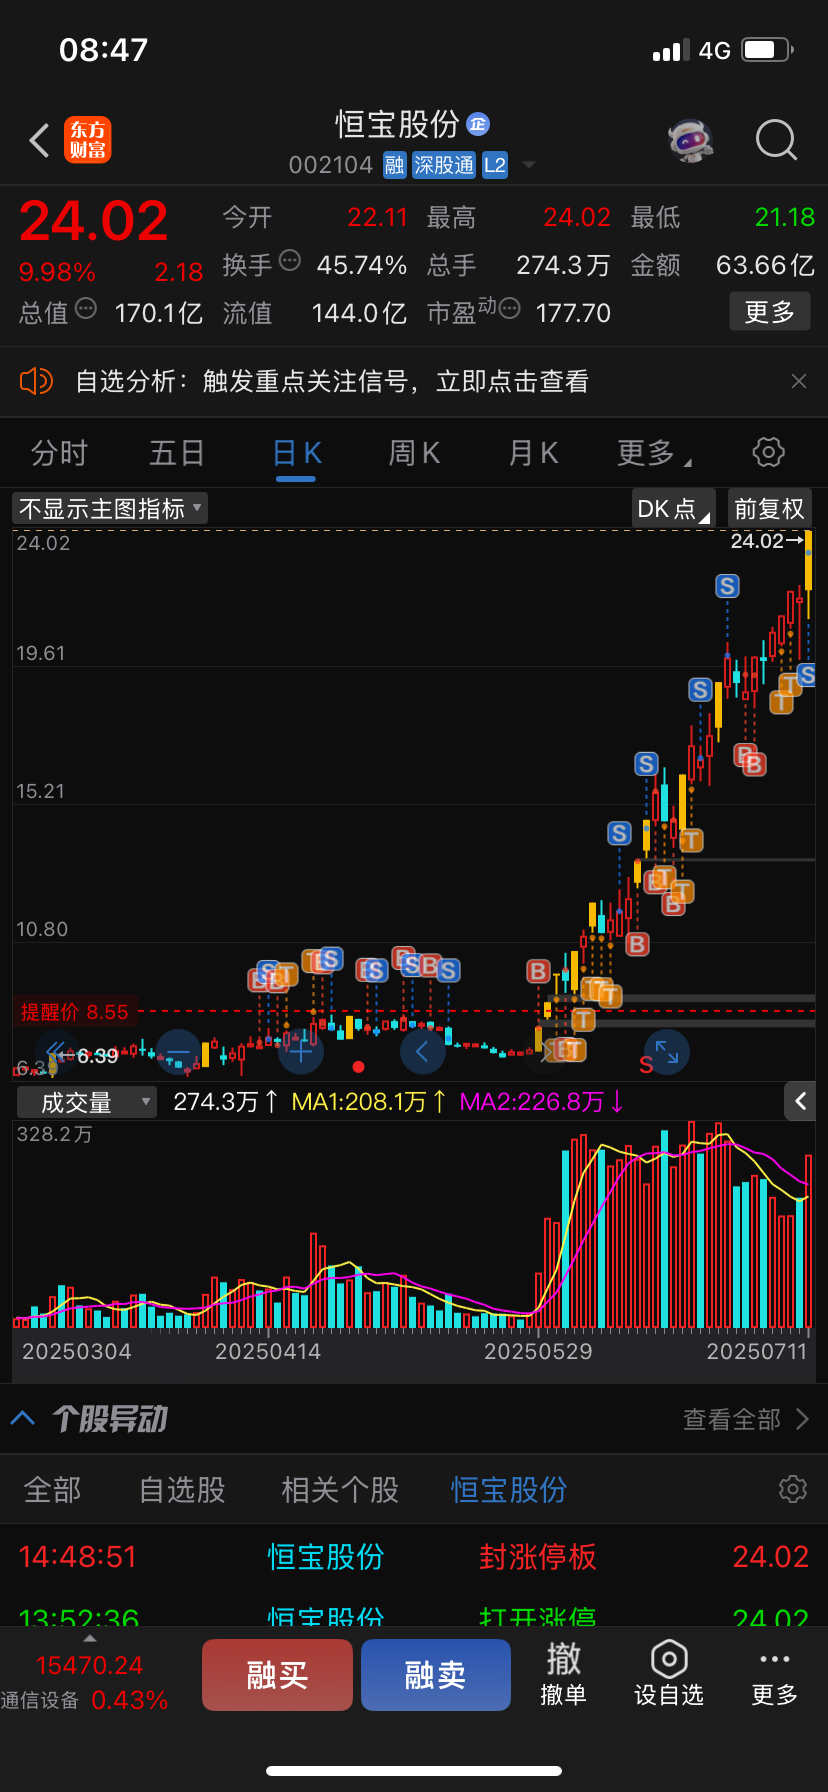Select the 相关个股 movements tab
Image resolution: width=828 pixels, height=1792 pixels.
[339, 1490]
